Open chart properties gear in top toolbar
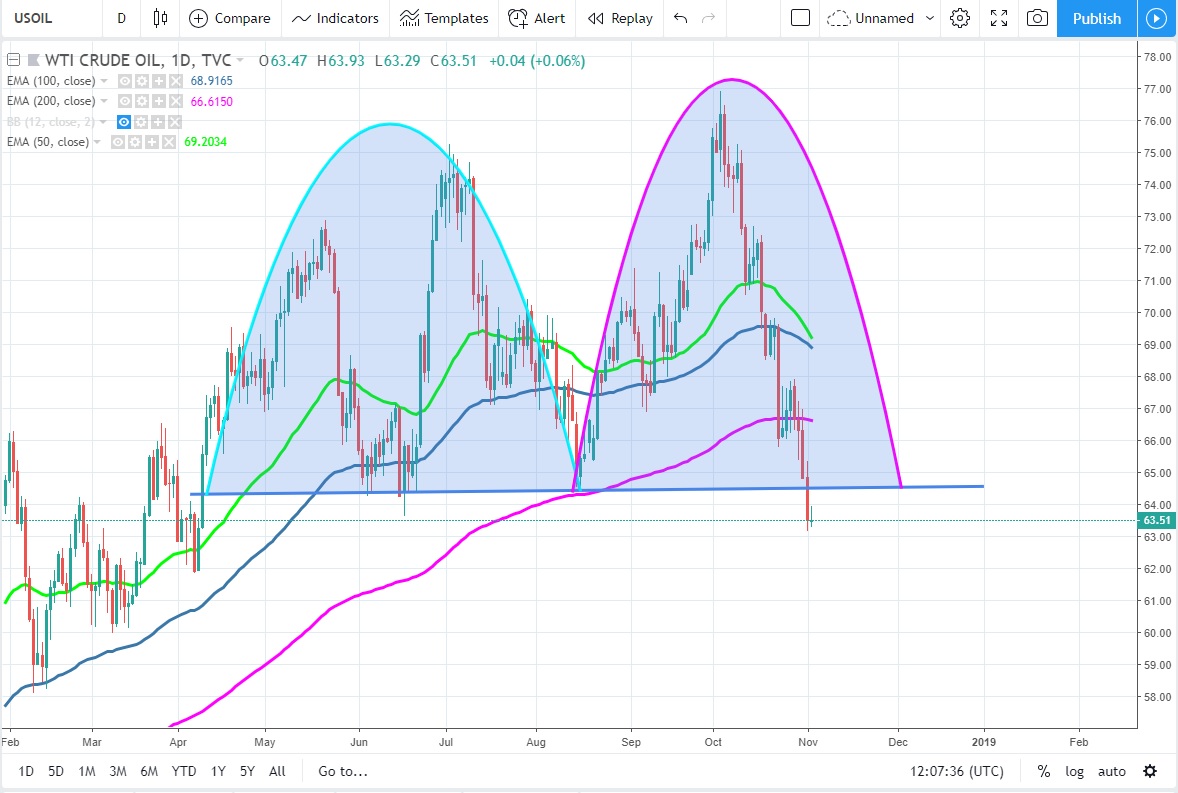 point(960,18)
